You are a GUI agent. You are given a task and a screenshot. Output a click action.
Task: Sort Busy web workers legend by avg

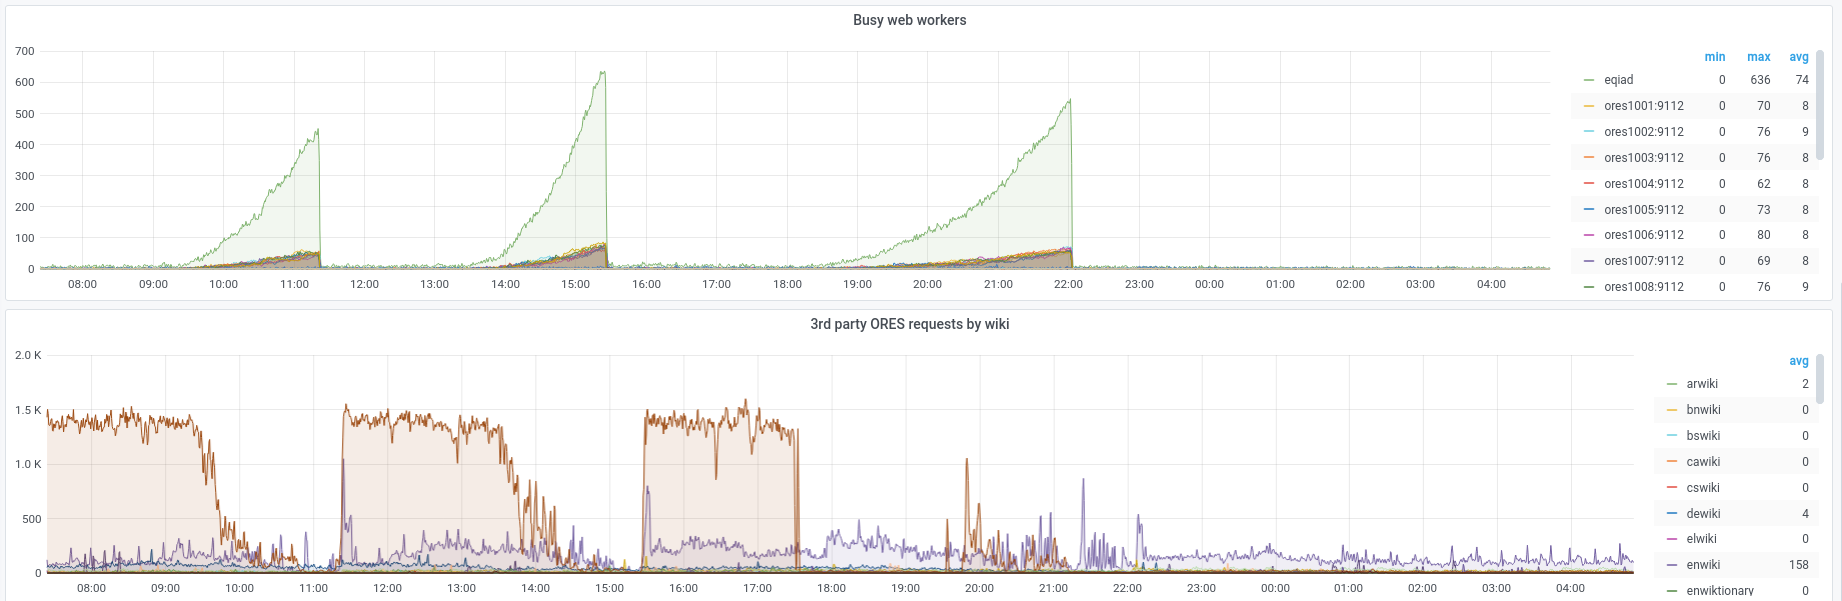[x=1799, y=57]
